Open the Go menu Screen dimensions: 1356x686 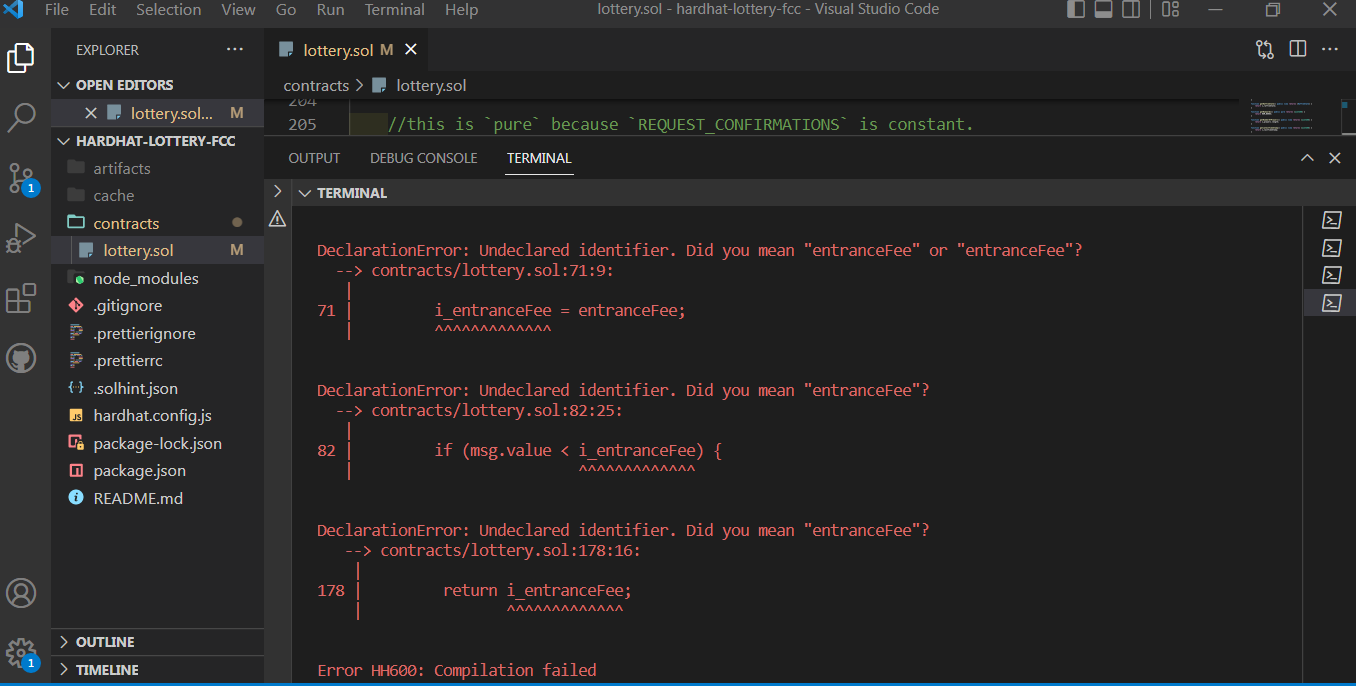(286, 10)
